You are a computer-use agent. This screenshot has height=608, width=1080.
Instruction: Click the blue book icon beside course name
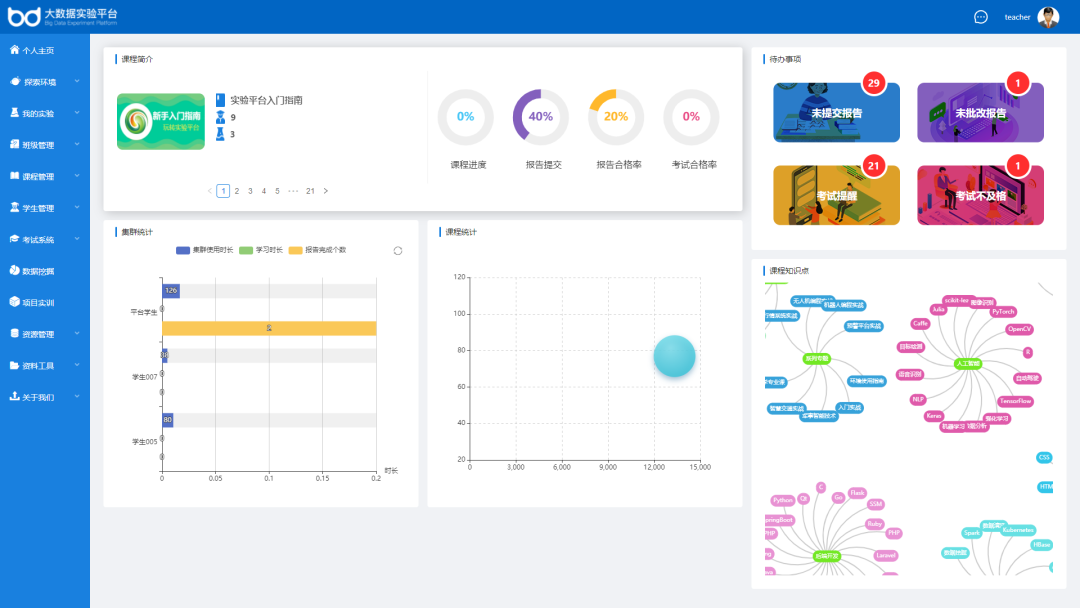point(220,100)
